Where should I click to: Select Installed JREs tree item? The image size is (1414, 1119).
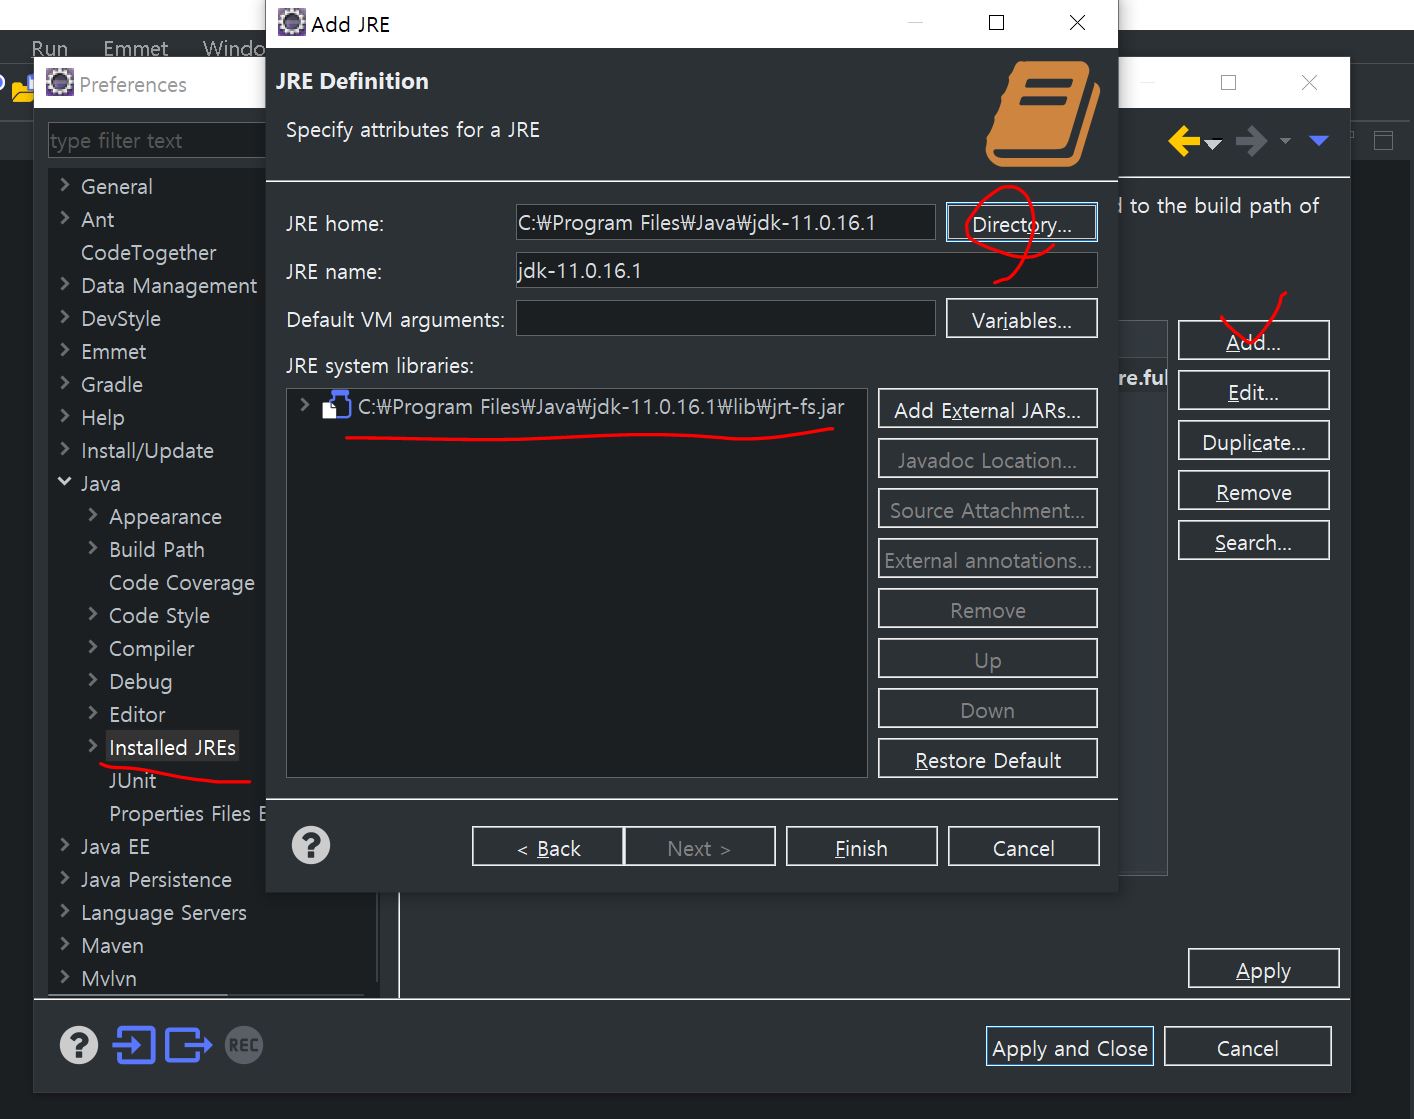[x=172, y=747]
